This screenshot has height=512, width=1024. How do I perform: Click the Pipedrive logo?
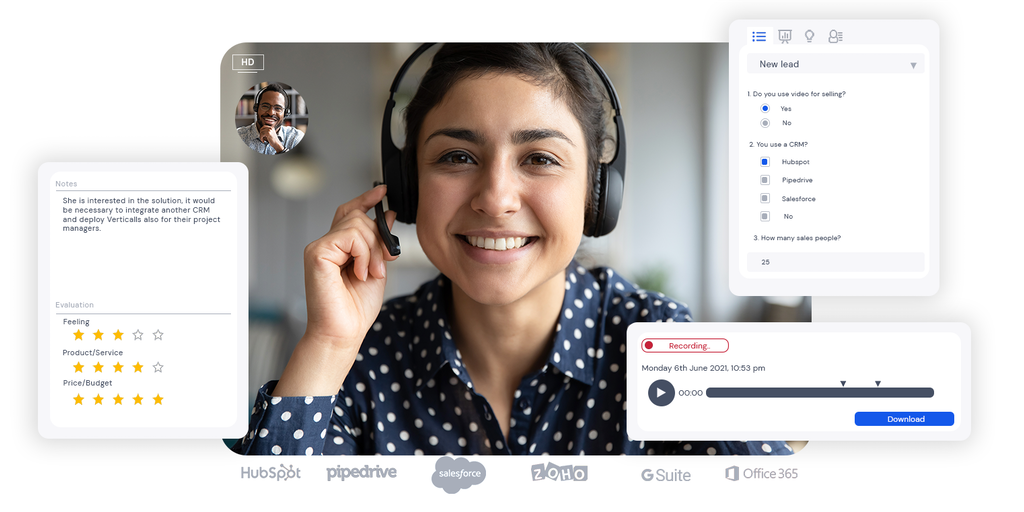coord(361,472)
